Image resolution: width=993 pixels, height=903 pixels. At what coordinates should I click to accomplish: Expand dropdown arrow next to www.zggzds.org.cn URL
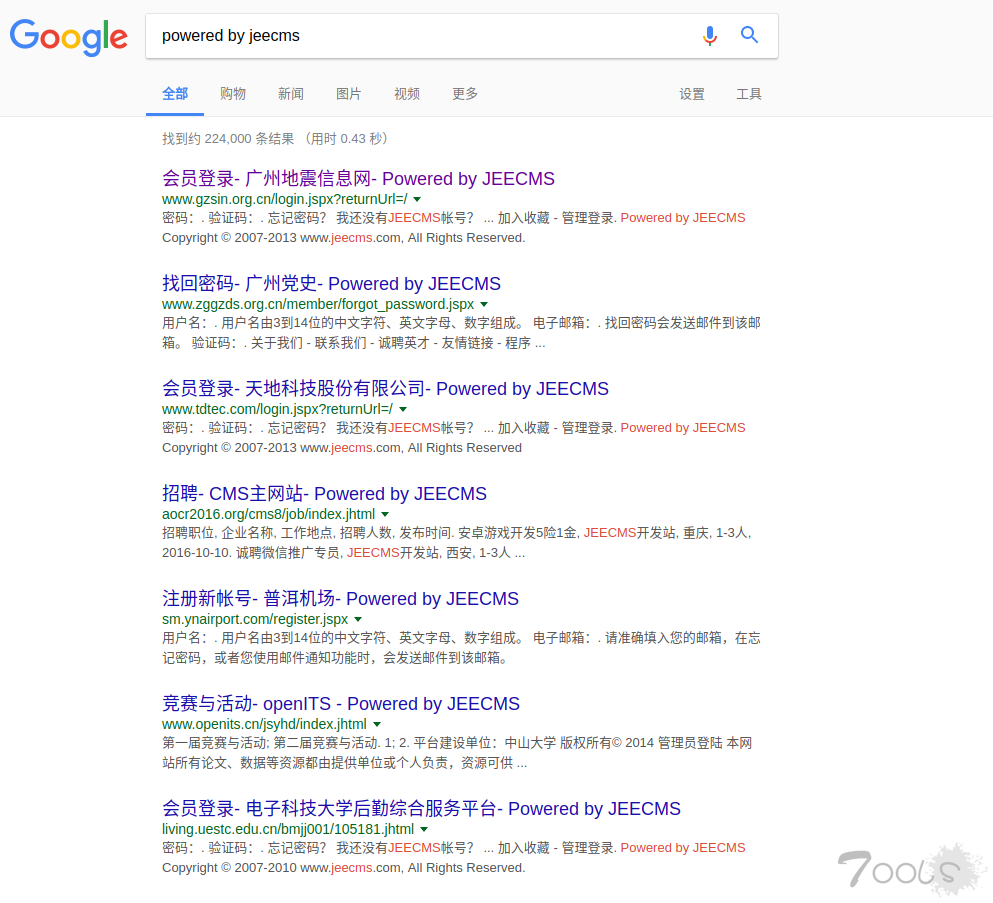pos(484,305)
